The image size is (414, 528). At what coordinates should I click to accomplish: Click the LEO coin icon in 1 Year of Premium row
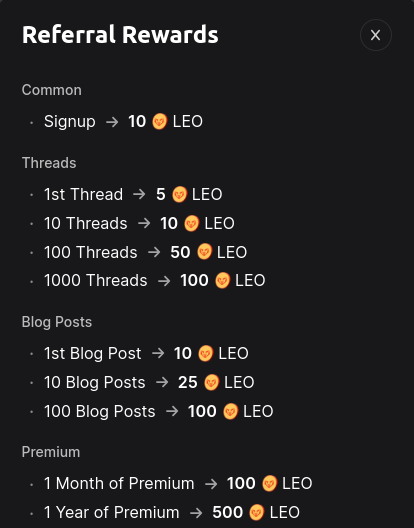(x=257, y=512)
